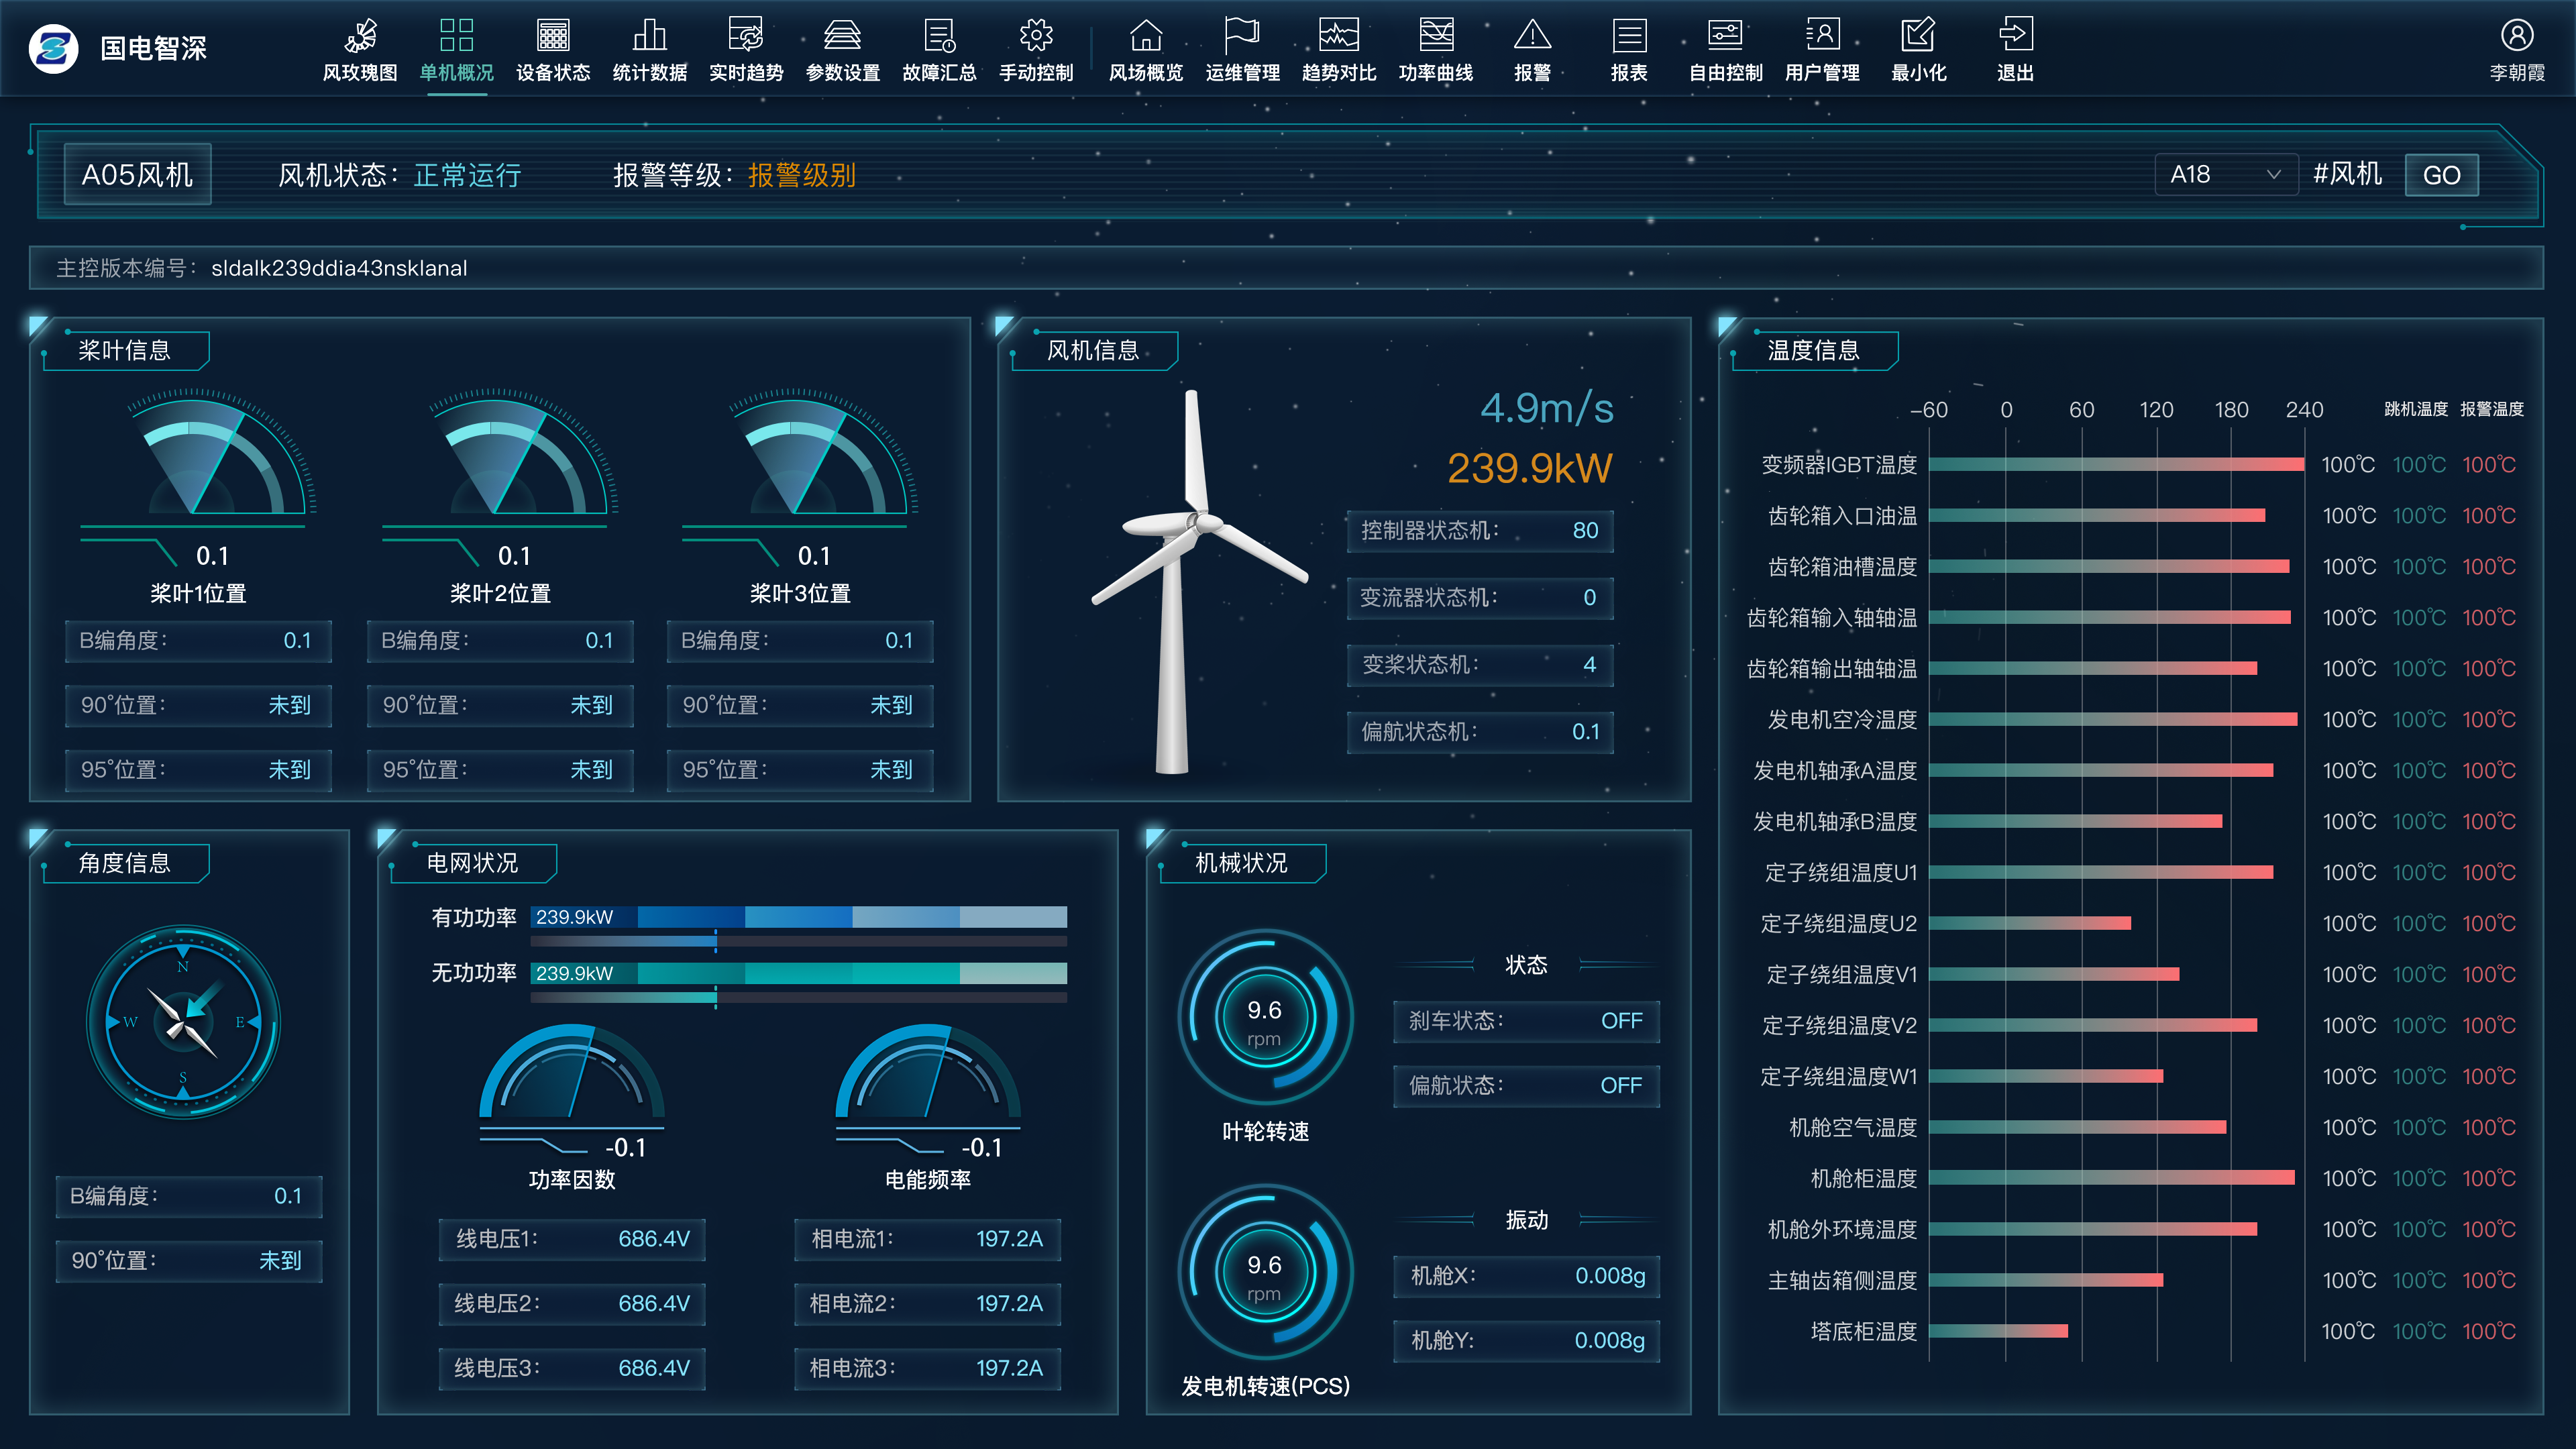Click the 功率因数 gauge
The width and height of the screenshot is (2576, 1449).
(571, 1072)
